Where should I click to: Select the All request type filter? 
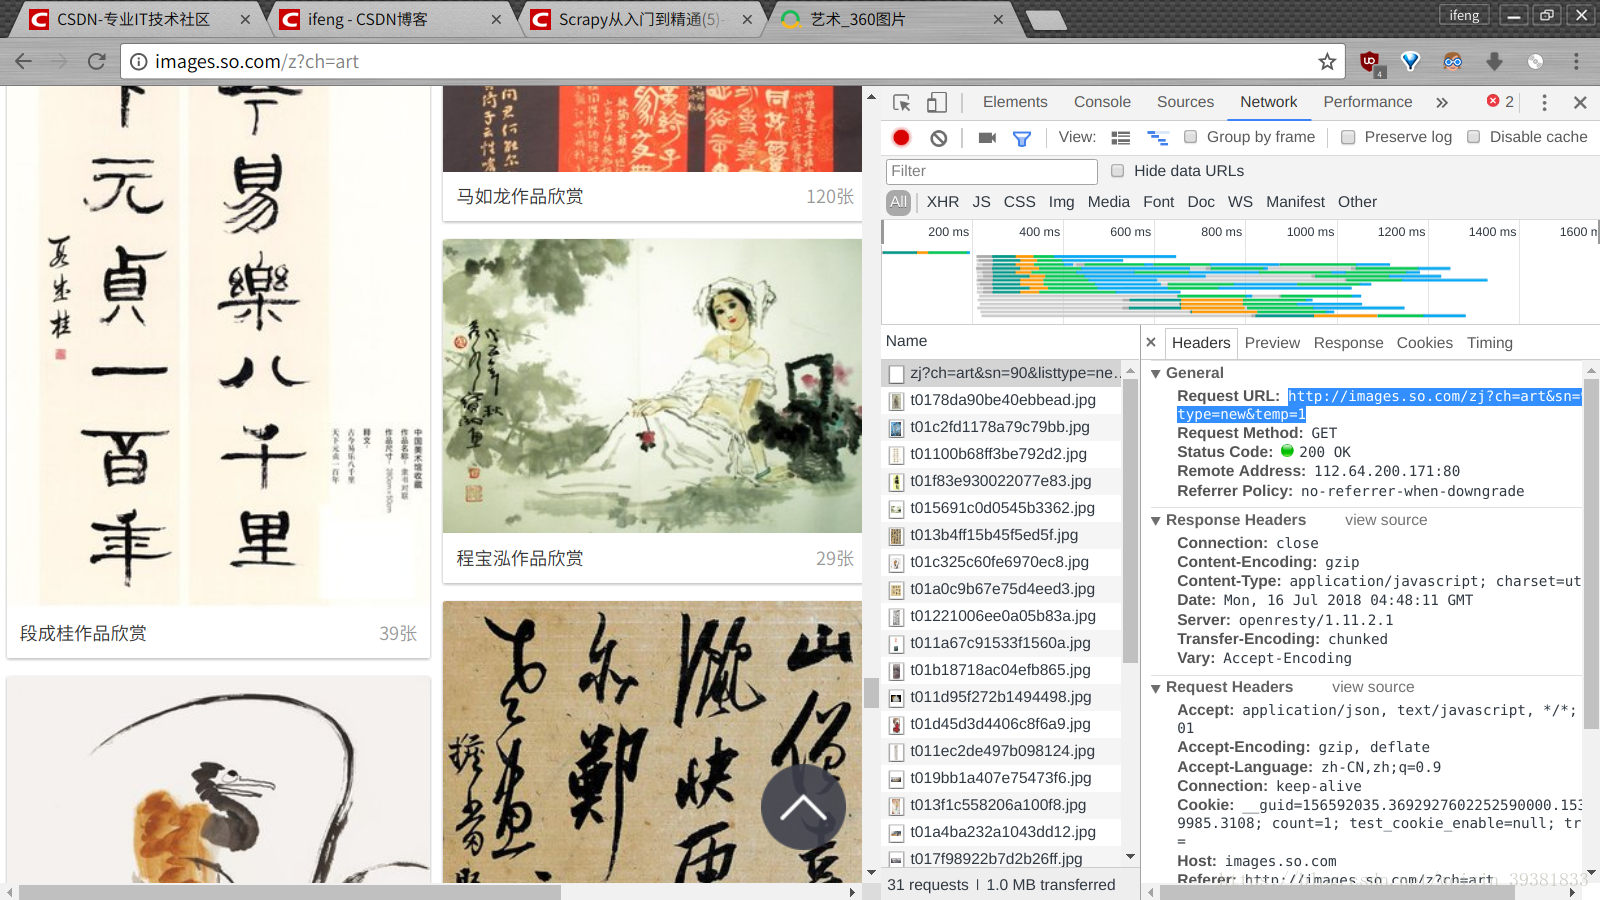coord(898,202)
